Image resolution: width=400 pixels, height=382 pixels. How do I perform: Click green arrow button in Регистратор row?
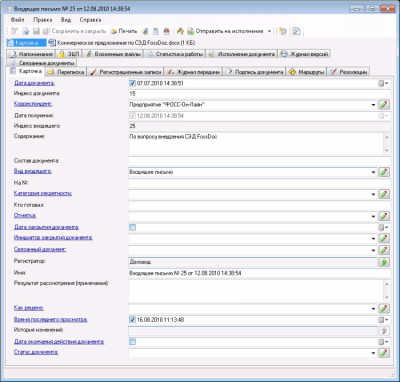[384, 262]
